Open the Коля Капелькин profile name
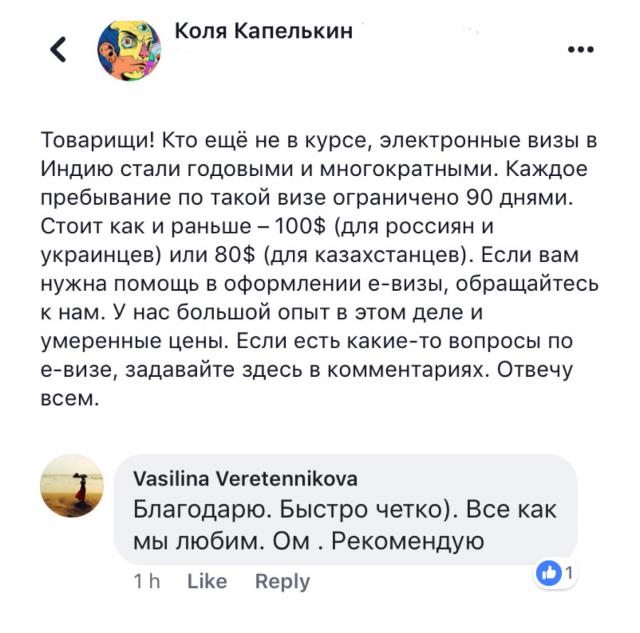640x633 pixels. [x=263, y=31]
